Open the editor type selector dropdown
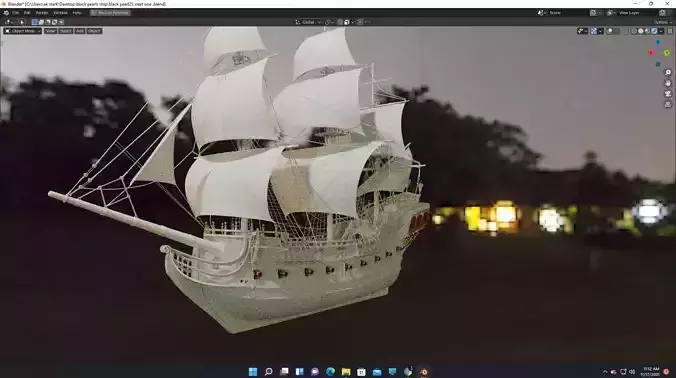 tap(8, 22)
